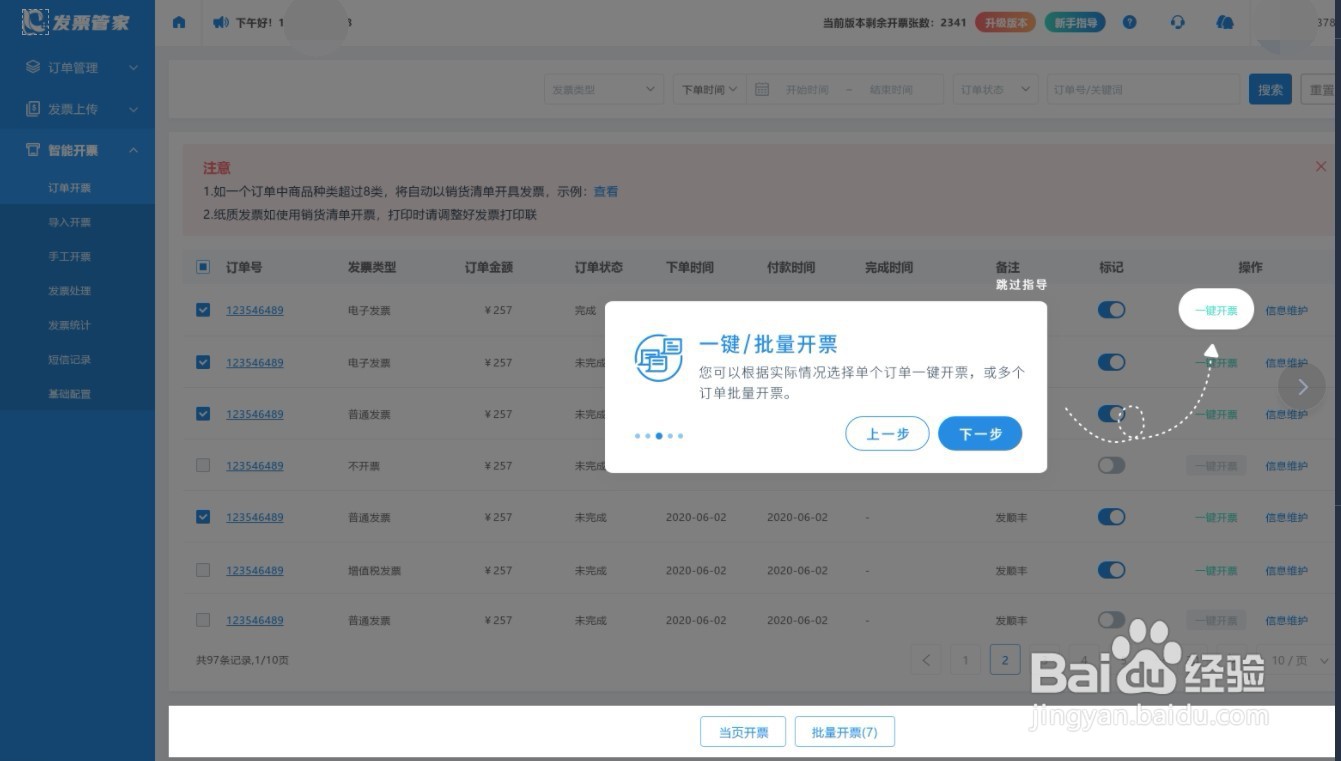Click the 升级版本 button
This screenshot has height=761, width=1341.
tap(1005, 22)
